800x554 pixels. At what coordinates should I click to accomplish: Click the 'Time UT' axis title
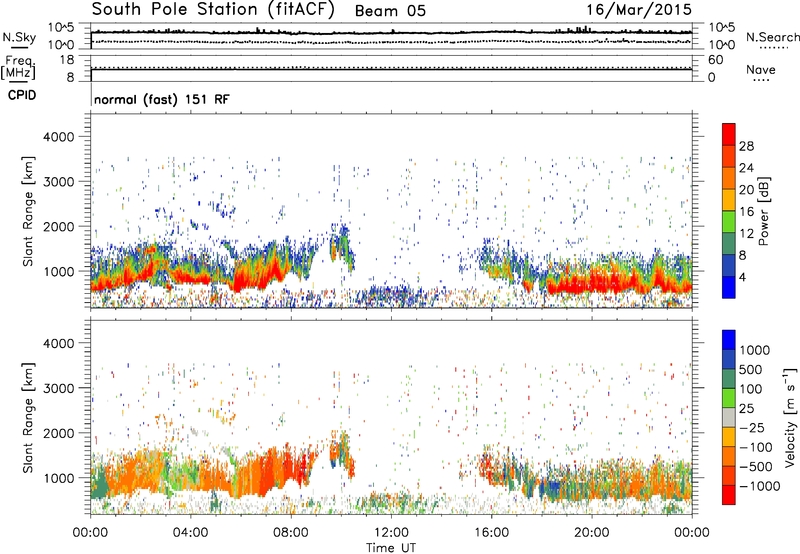coord(391,548)
